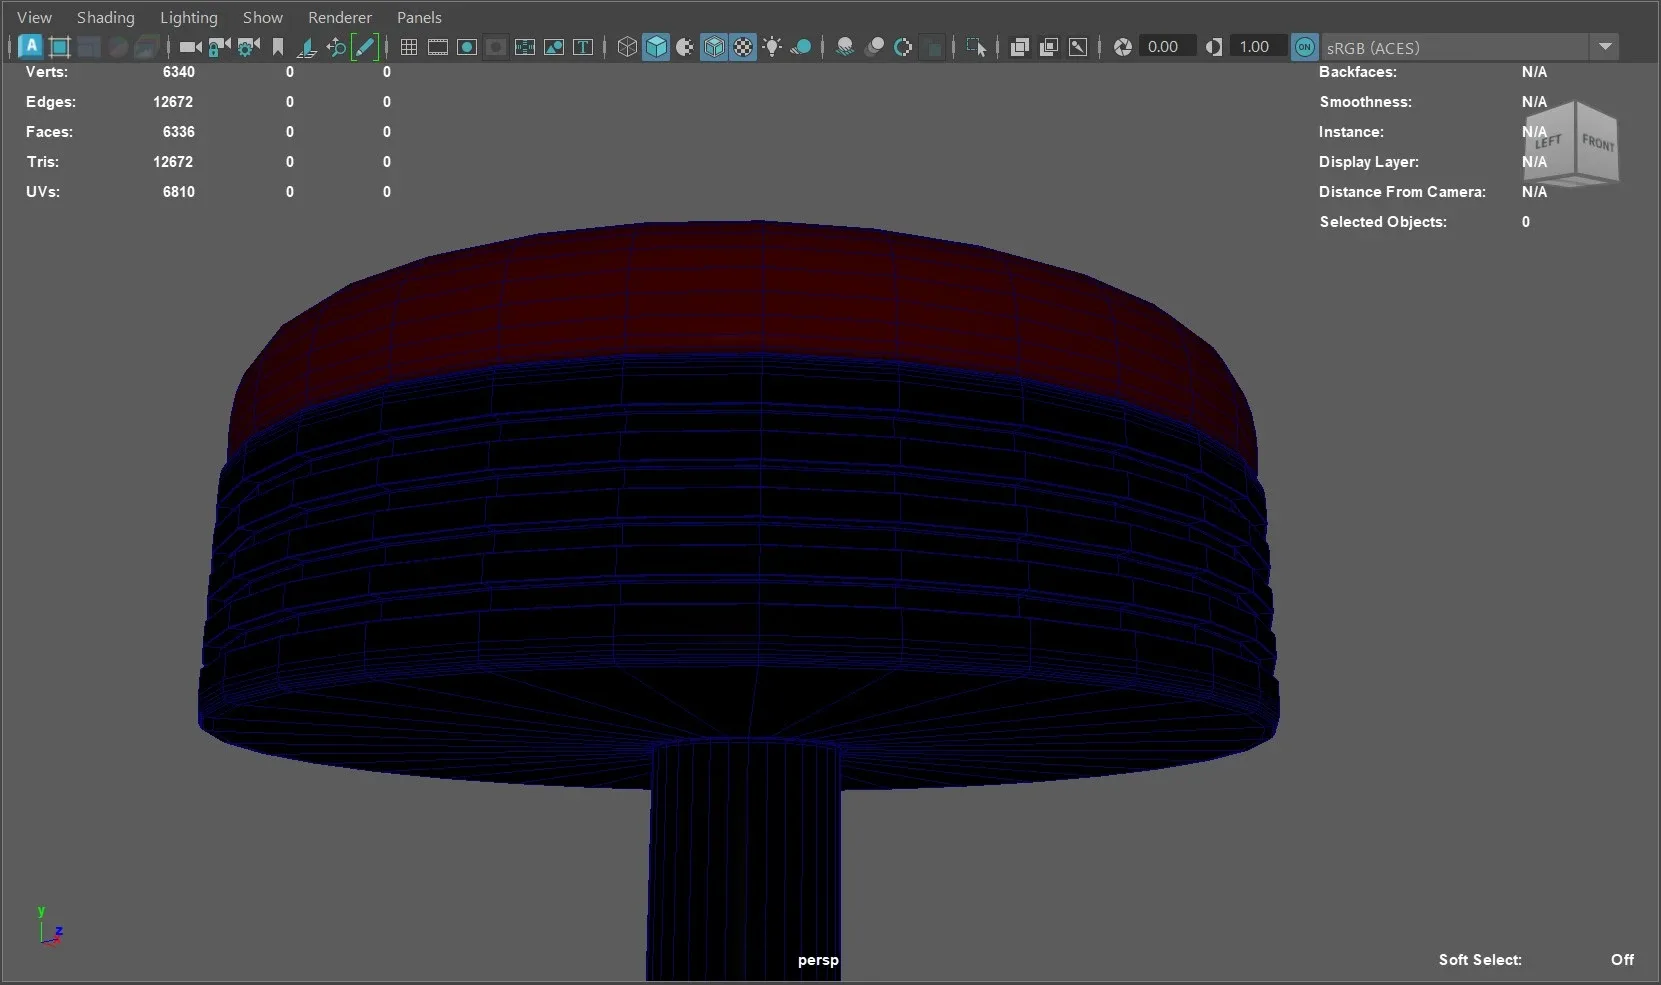This screenshot has height=985, width=1661.
Task: Click the Use Default Material icon
Action: pos(685,47)
